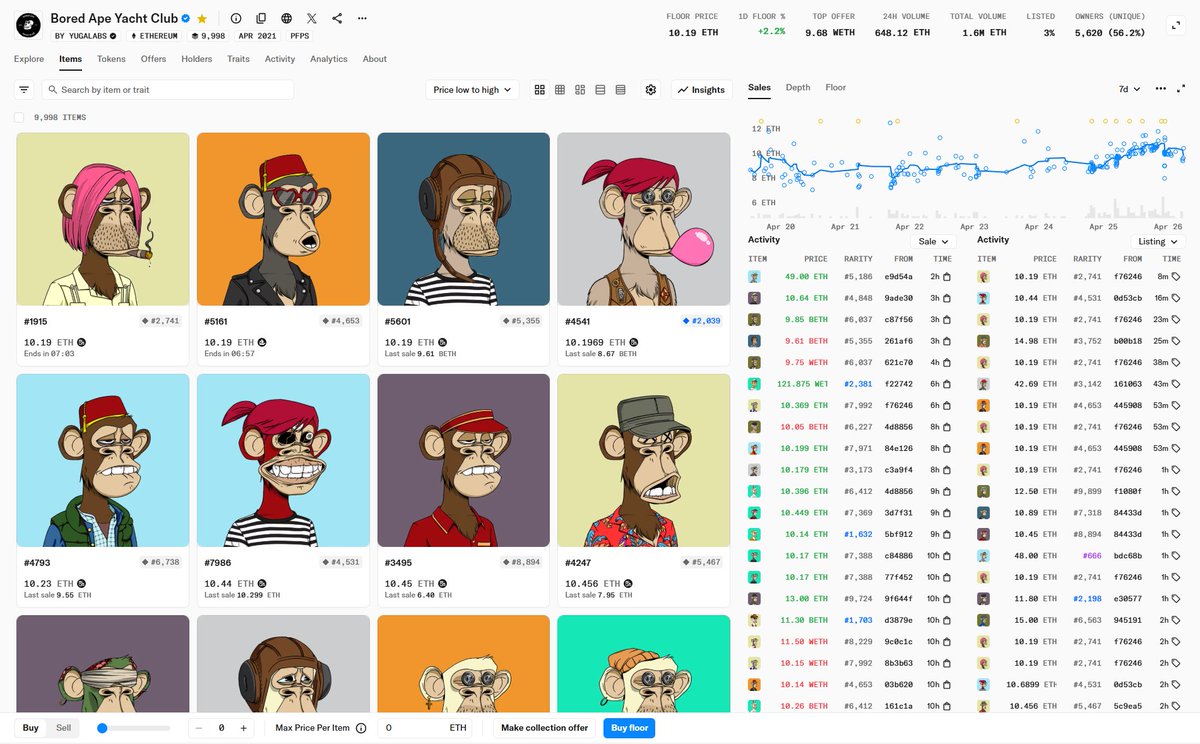Share the collection
The height and width of the screenshot is (744, 1200).
(337, 18)
